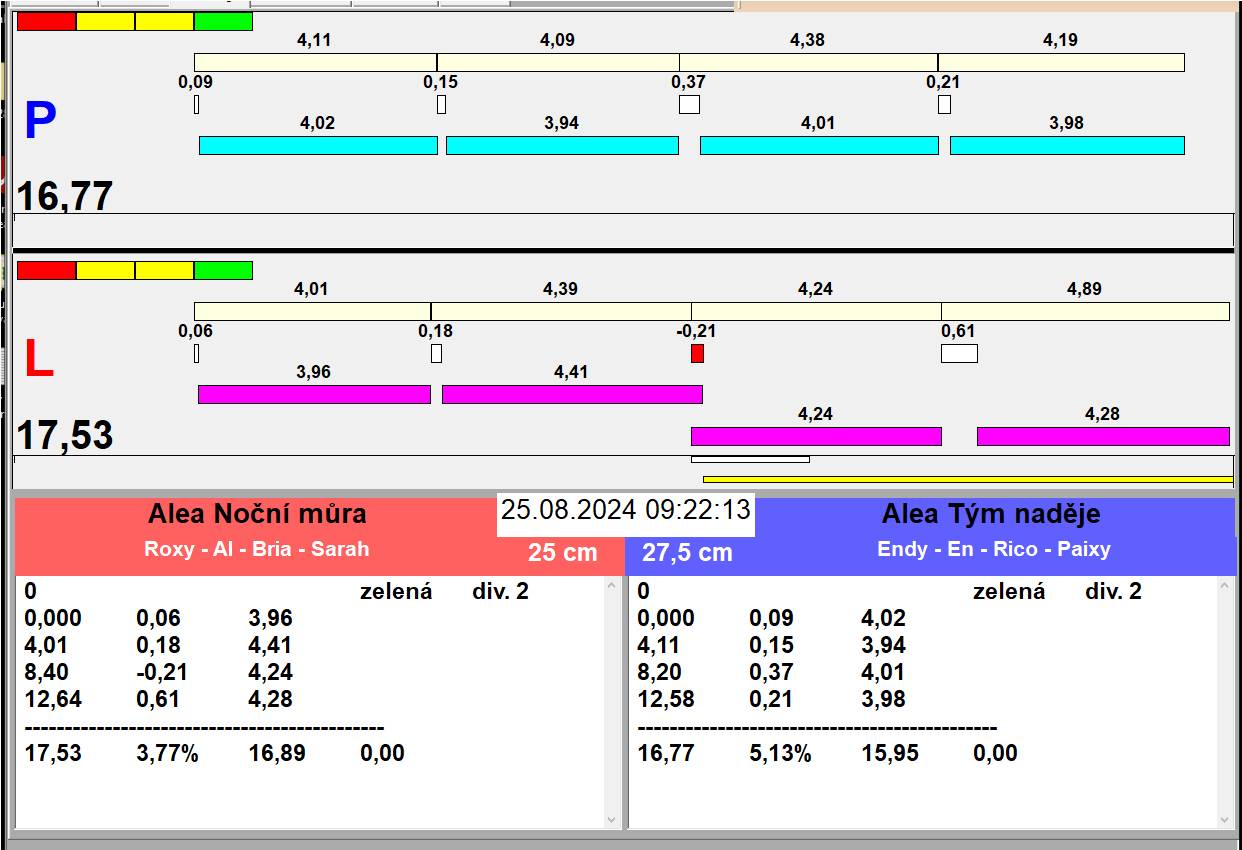Click the blue P lane letter

[40, 121]
